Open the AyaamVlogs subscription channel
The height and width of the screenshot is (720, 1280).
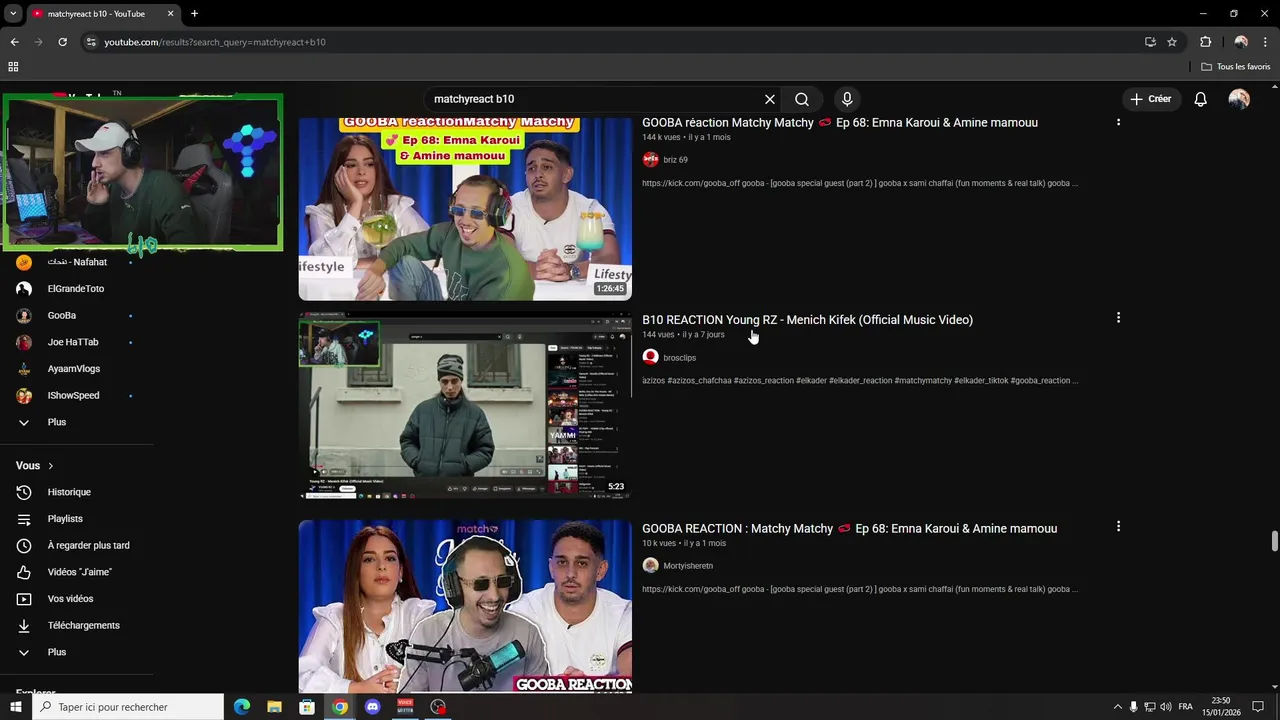tap(76, 369)
